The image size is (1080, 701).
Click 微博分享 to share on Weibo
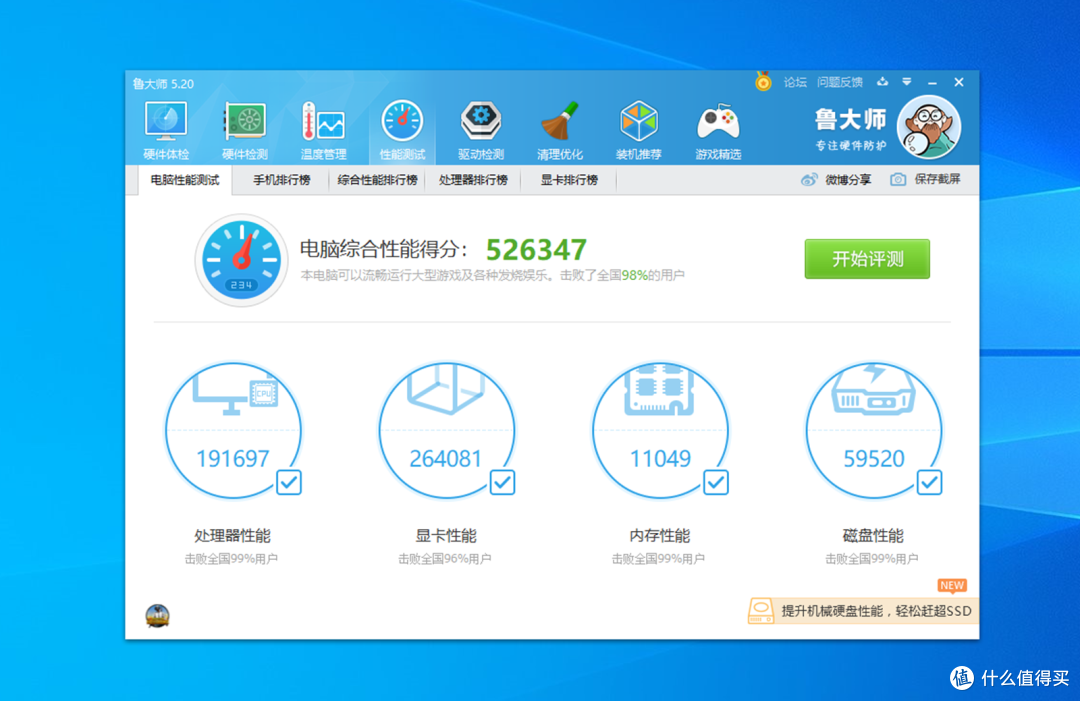point(849,180)
